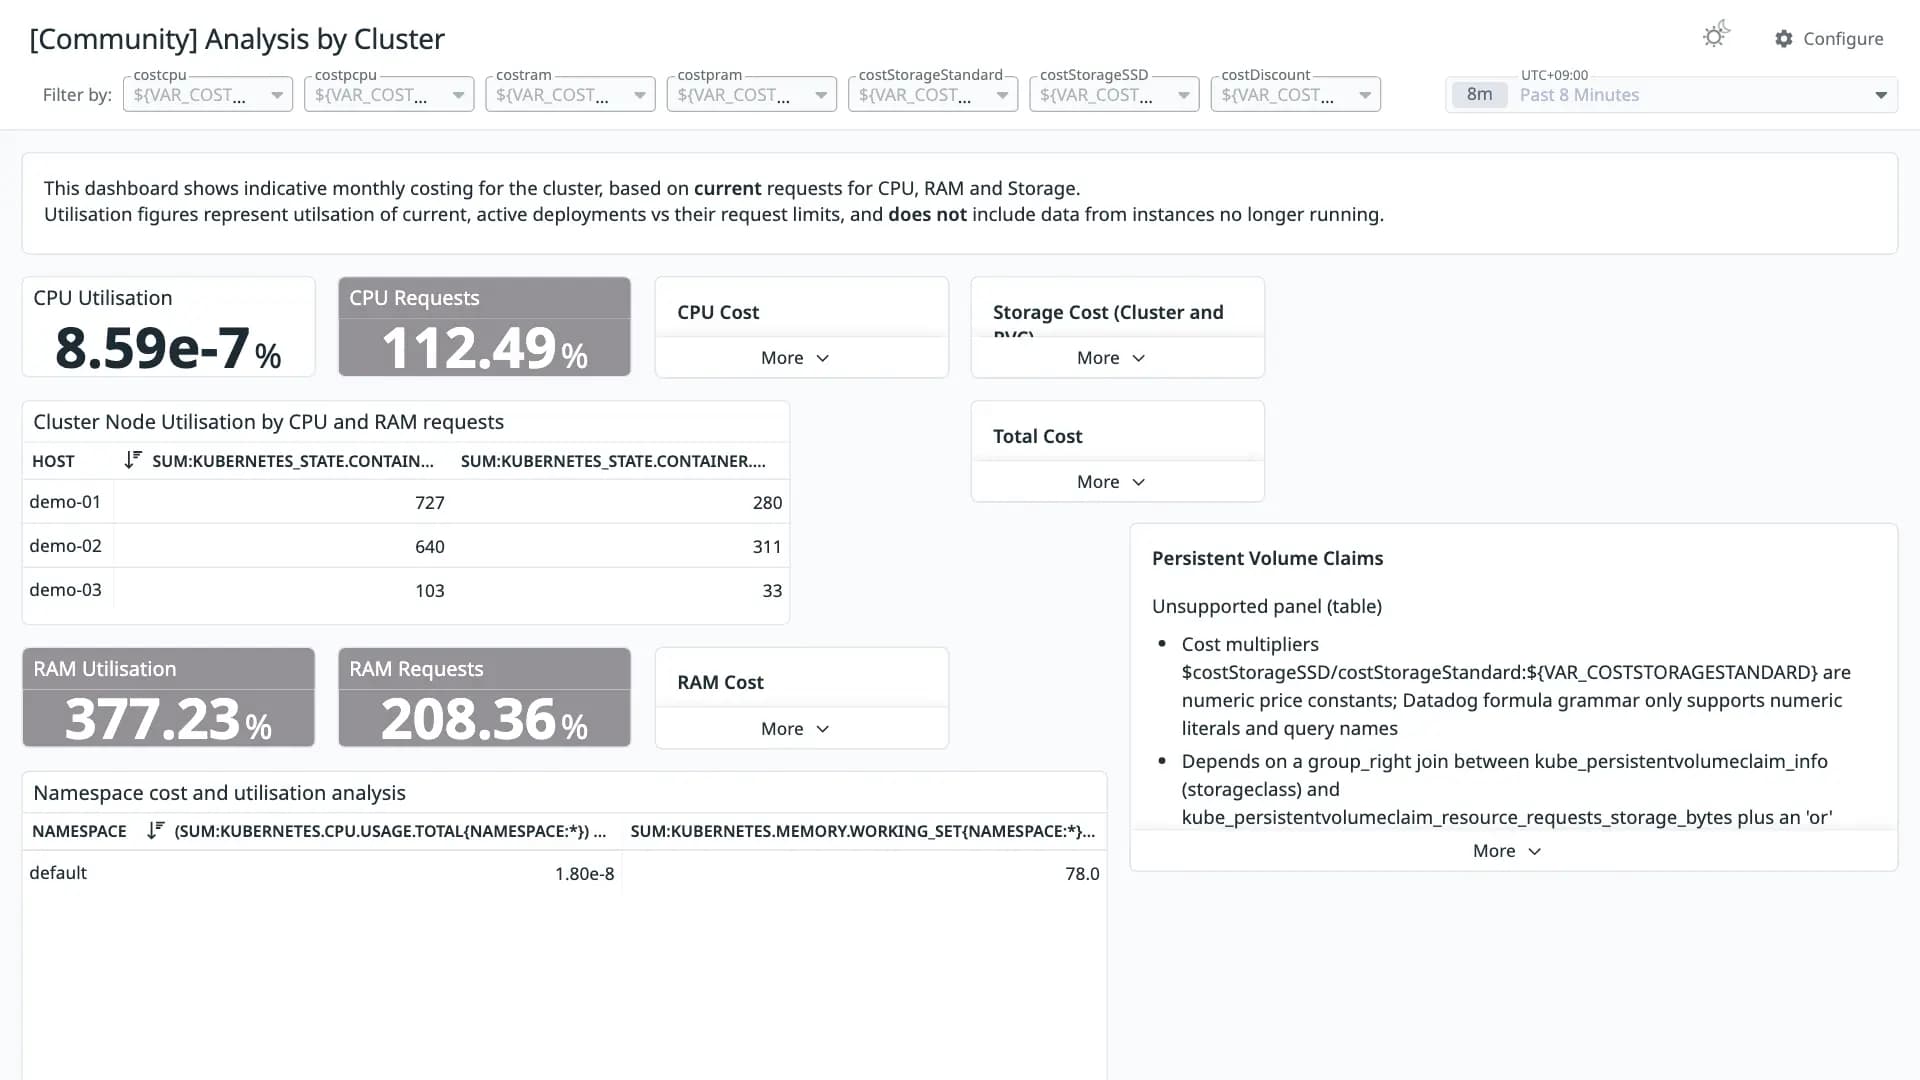Toggle the light/dark theme icon
This screenshot has width=1920, height=1080.
click(1716, 36)
